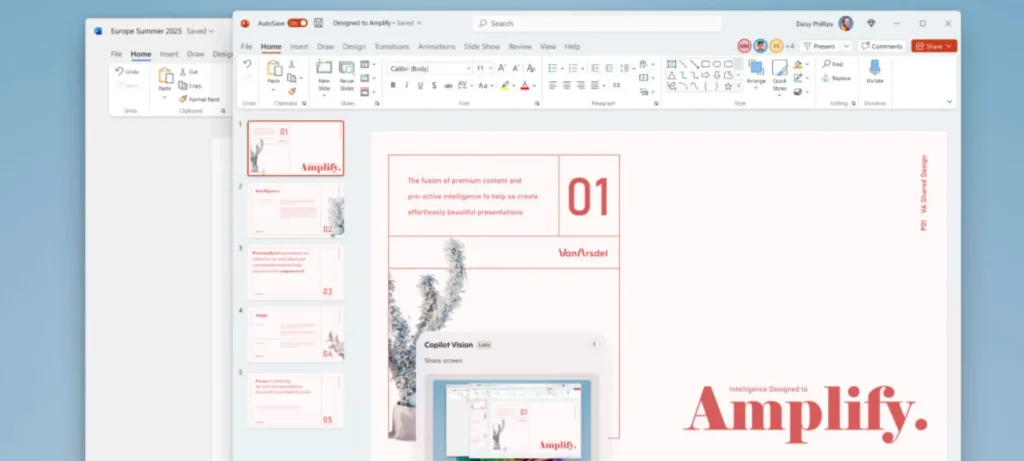Open Draw tab in Word window
This screenshot has width=1024, height=461.
pyautogui.click(x=195, y=54)
